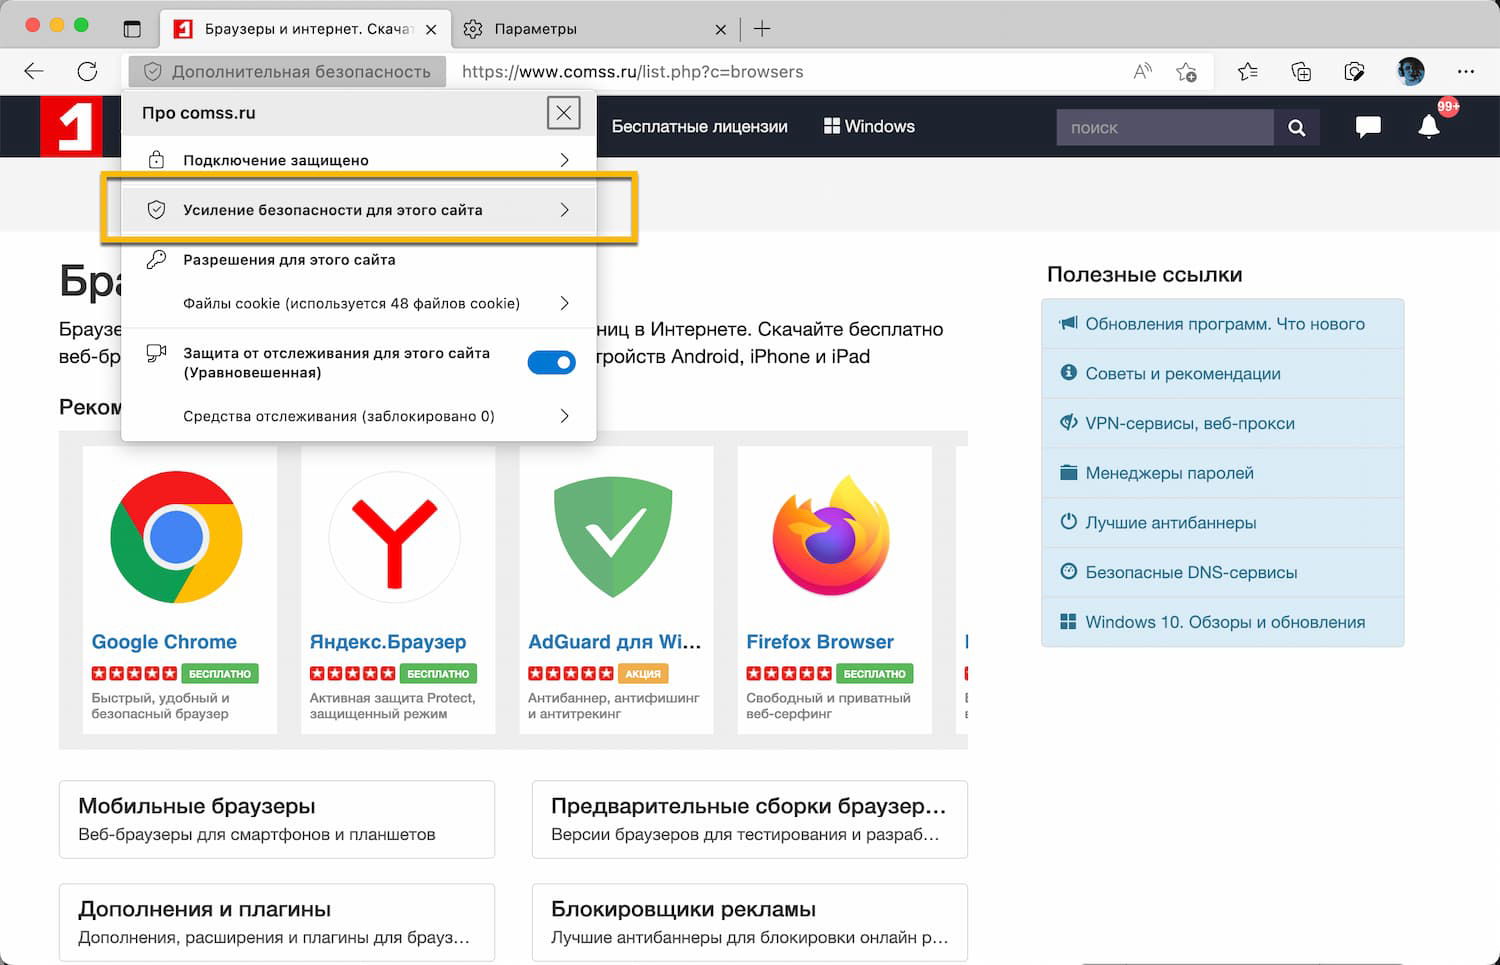Open the comments chat bubble icon
This screenshot has height=965, width=1500.
point(1368,127)
